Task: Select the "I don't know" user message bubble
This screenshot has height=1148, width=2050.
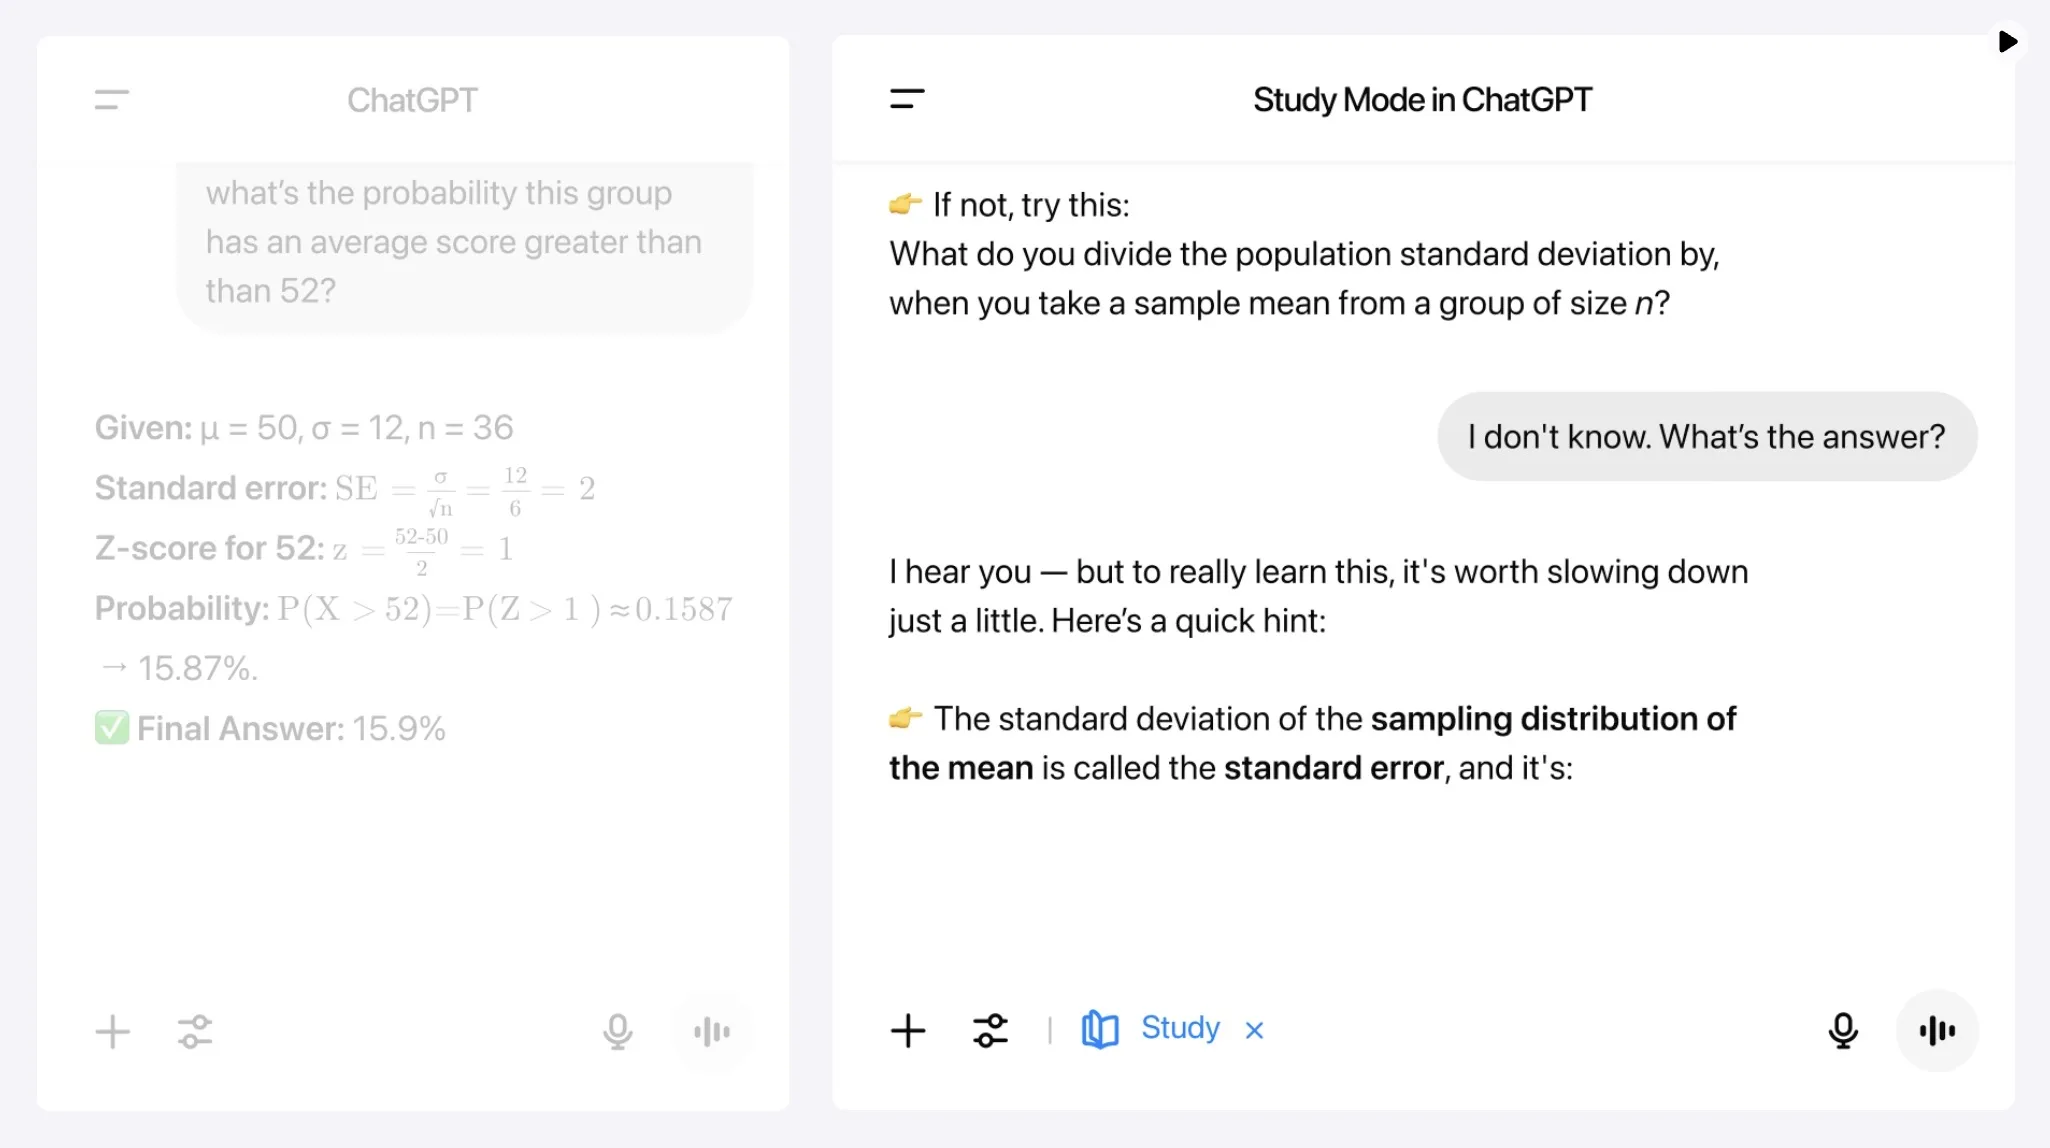Action: (x=1706, y=437)
